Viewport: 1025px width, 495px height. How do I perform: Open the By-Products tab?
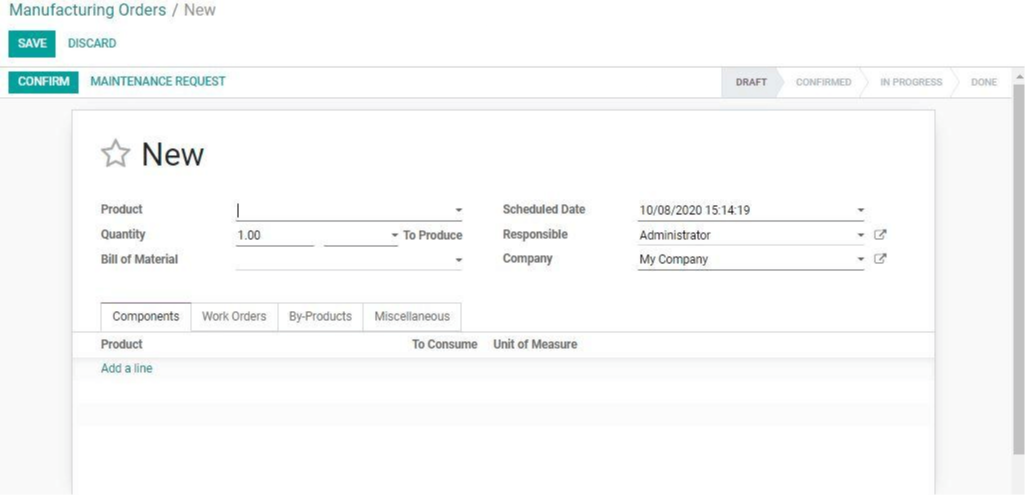pyautogui.click(x=320, y=316)
